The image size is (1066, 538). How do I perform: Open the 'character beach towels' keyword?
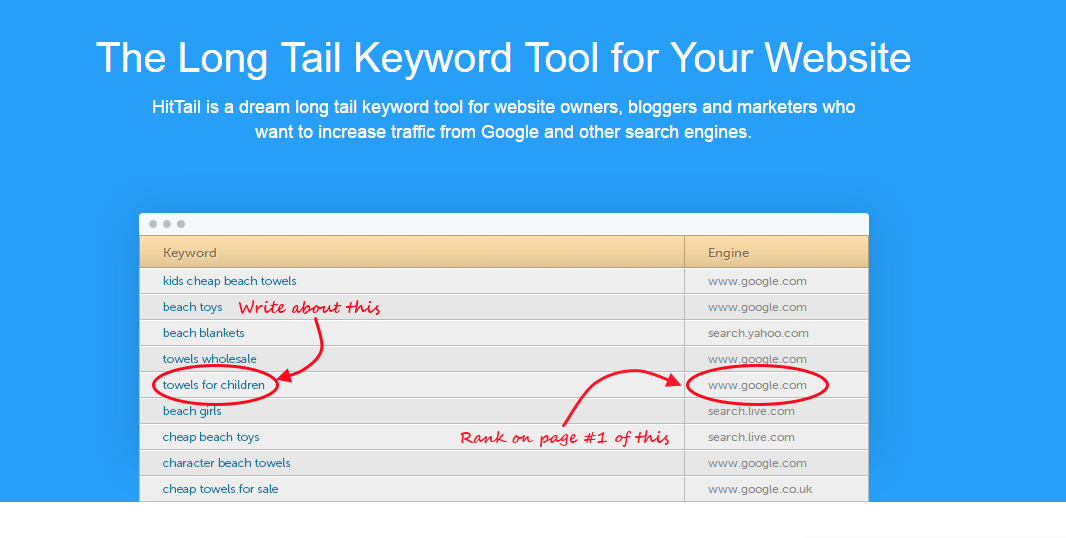pyautogui.click(x=226, y=463)
